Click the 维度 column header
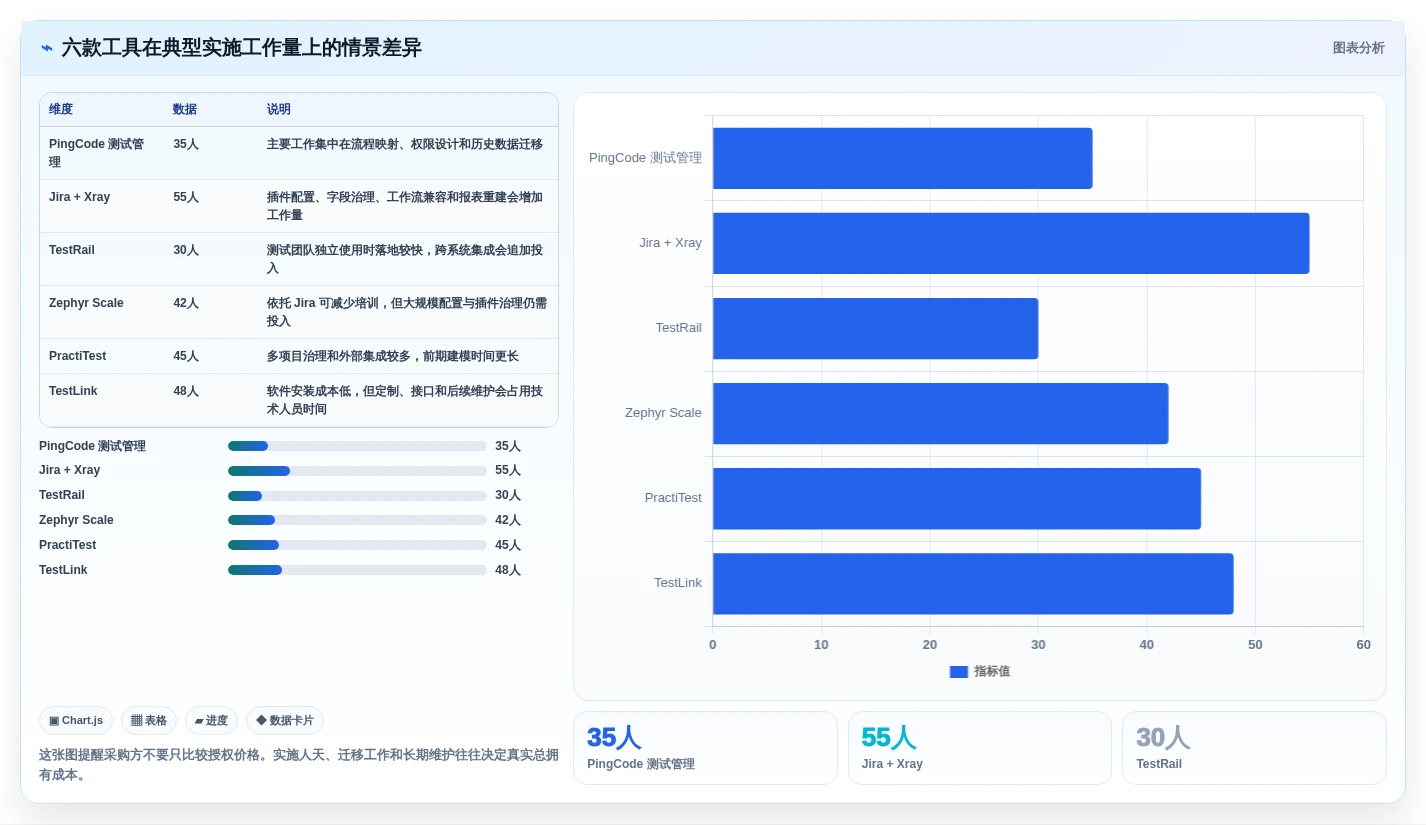This screenshot has width=1426, height=825. coord(102,110)
